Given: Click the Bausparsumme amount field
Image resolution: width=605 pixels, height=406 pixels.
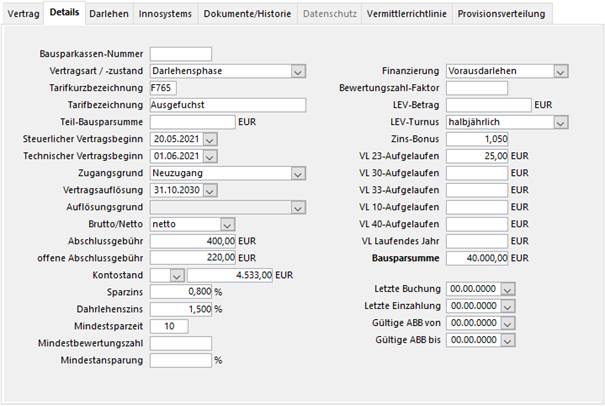Looking at the screenshot, I should [x=477, y=258].
